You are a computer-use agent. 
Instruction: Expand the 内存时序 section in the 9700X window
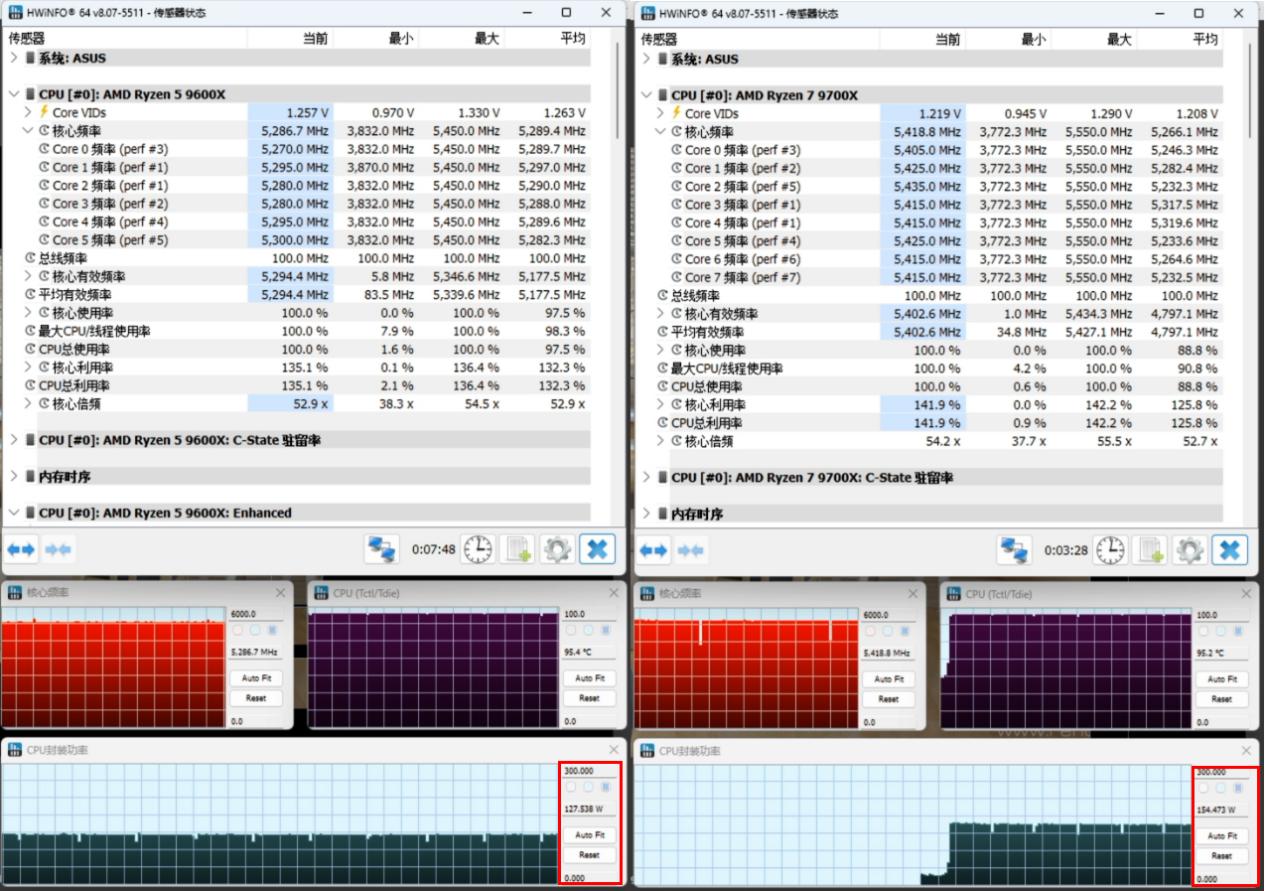coord(646,514)
